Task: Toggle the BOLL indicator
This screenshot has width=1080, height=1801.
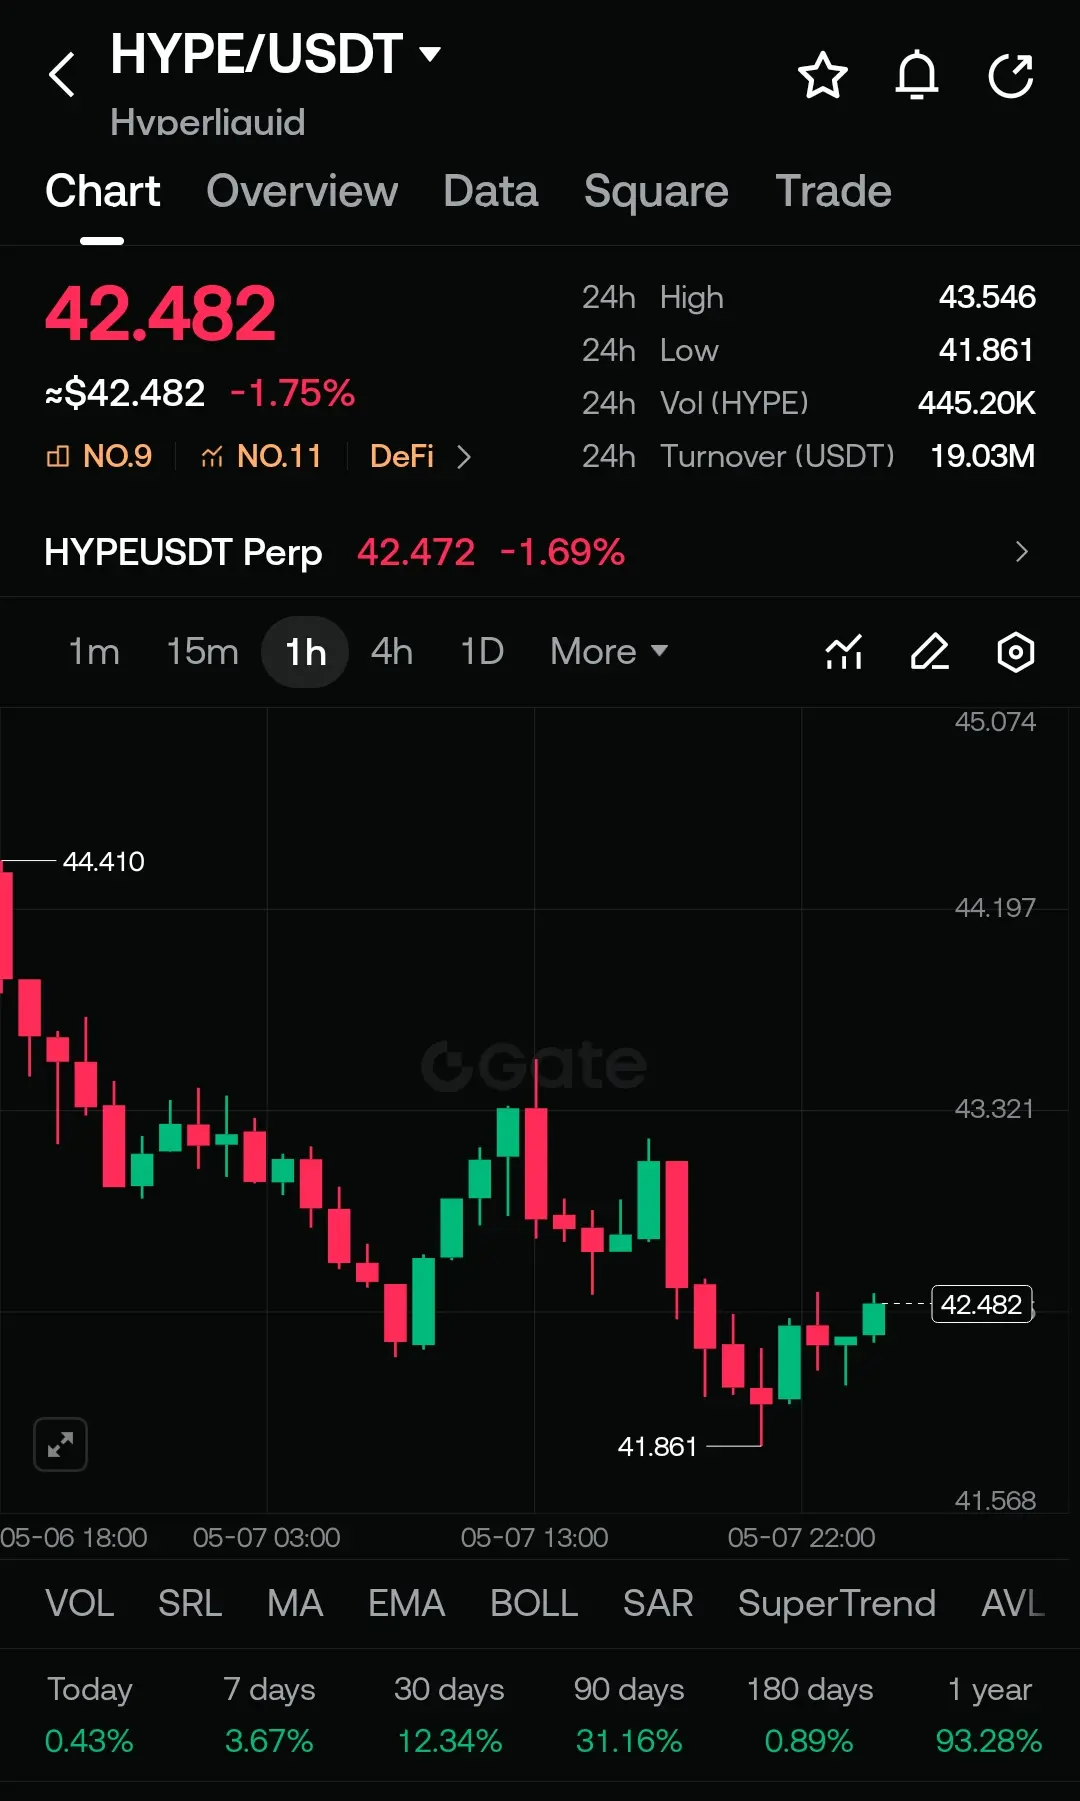Action: (x=534, y=1603)
